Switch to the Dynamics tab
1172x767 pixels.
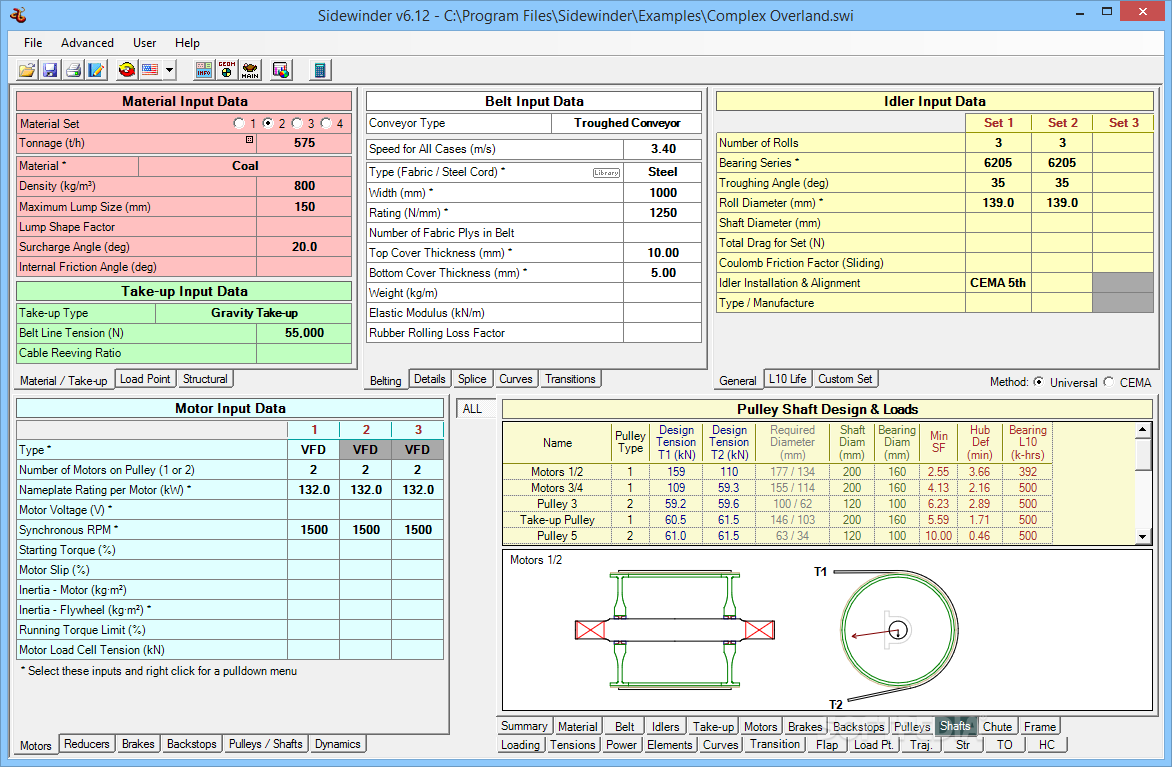tap(338, 744)
